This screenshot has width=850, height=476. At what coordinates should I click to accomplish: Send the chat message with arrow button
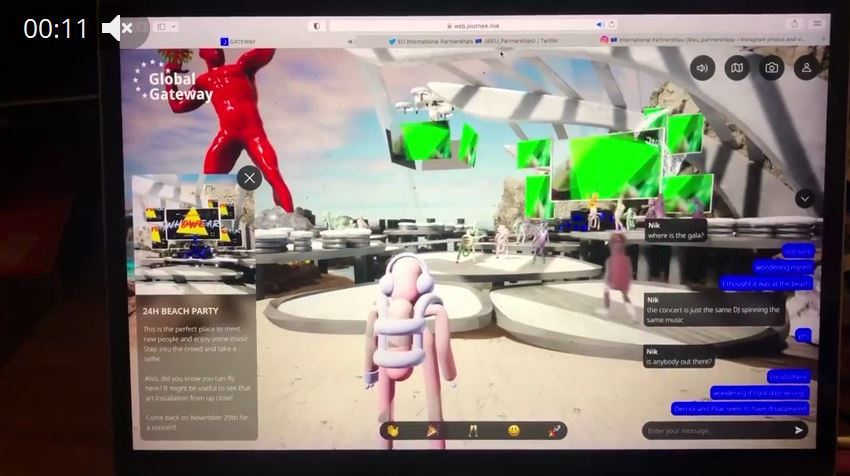pos(799,430)
